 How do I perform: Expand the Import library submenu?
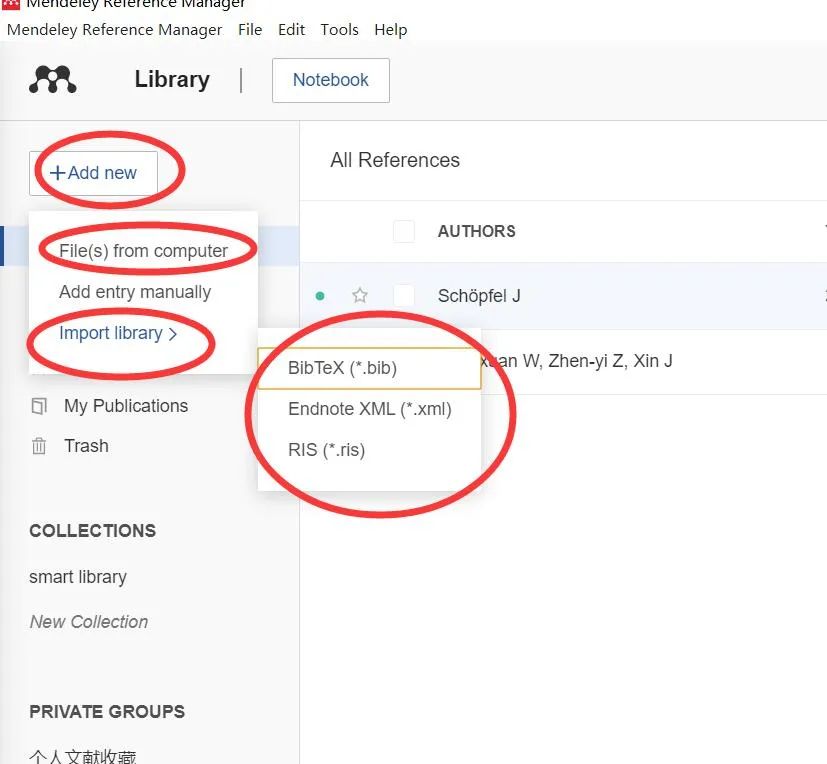pos(118,333)
